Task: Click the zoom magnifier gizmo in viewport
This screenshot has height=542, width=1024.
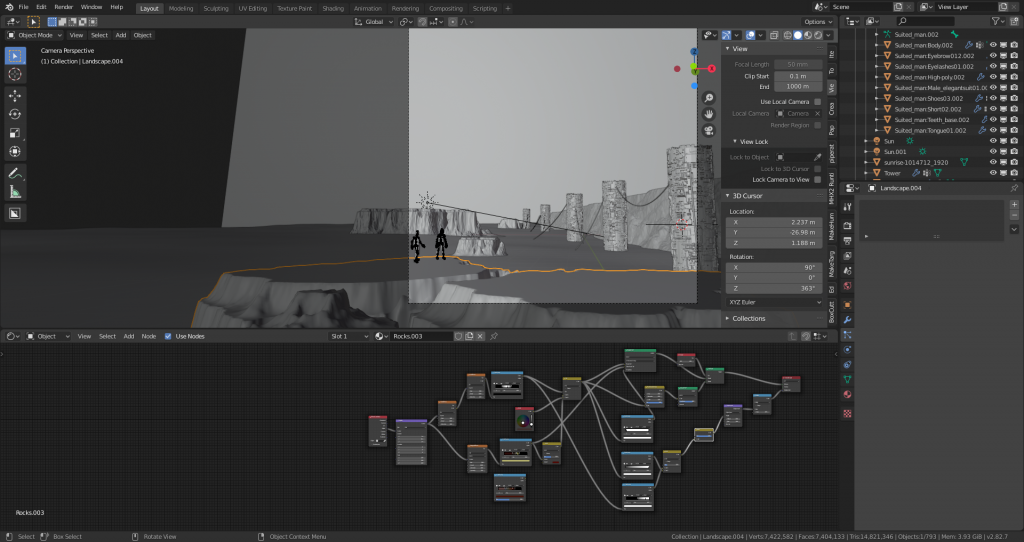Action: click(x=709, y=98)
